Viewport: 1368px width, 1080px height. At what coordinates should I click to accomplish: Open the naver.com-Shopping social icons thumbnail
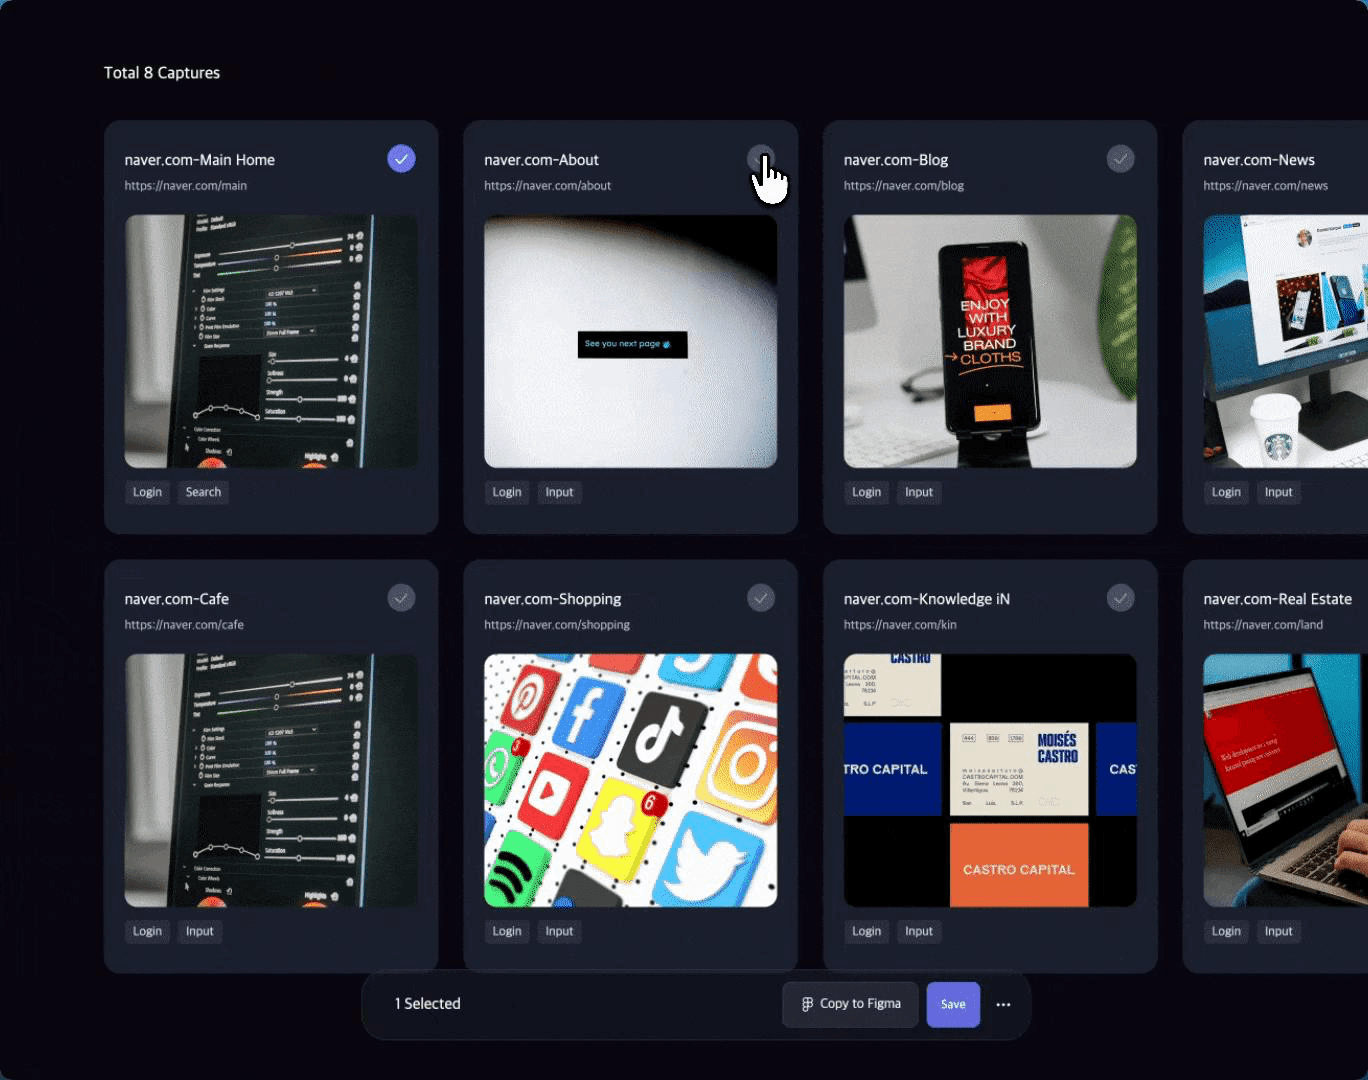[x=630, y=780]
